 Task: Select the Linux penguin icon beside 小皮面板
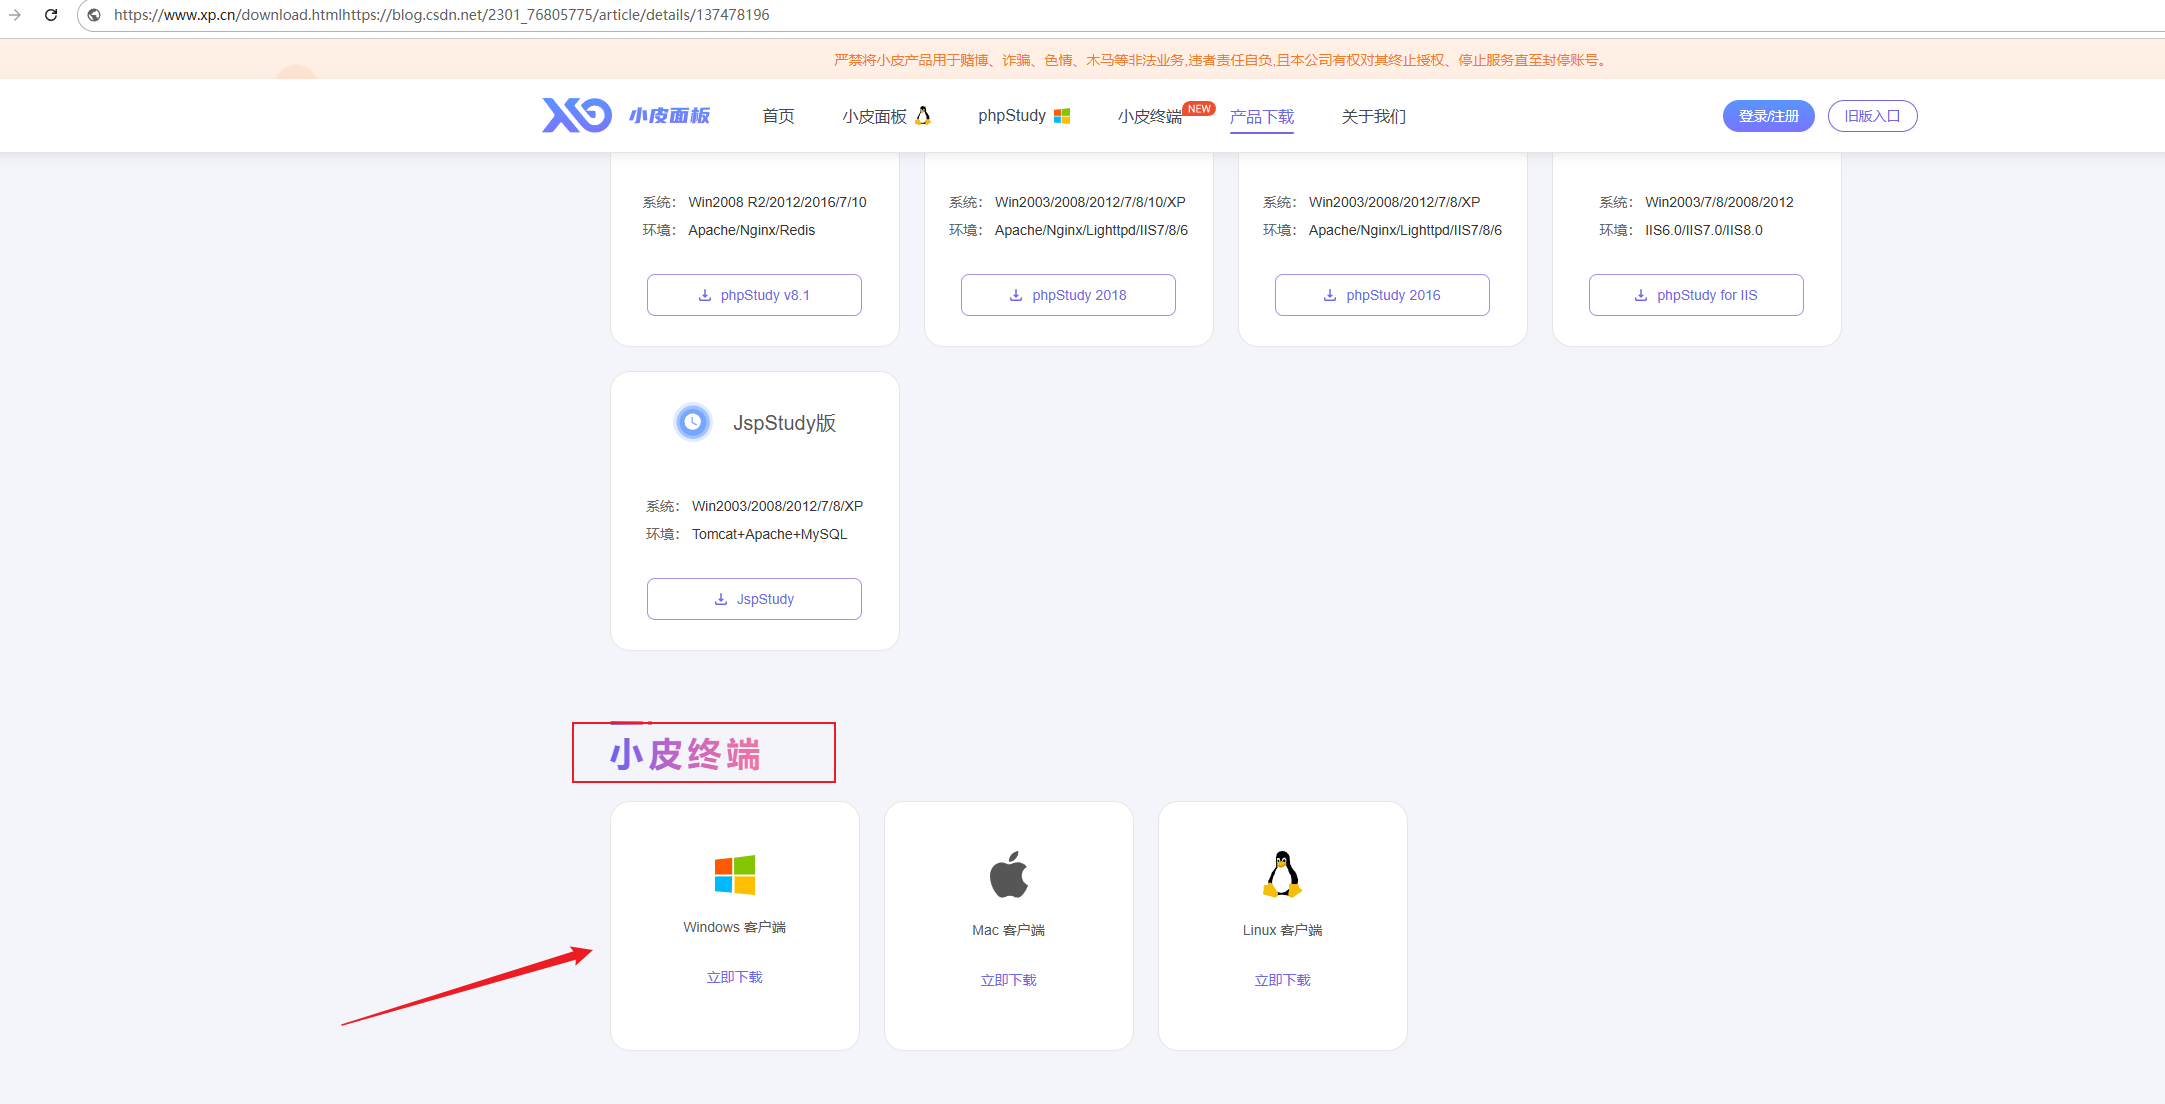click(923, 115)
